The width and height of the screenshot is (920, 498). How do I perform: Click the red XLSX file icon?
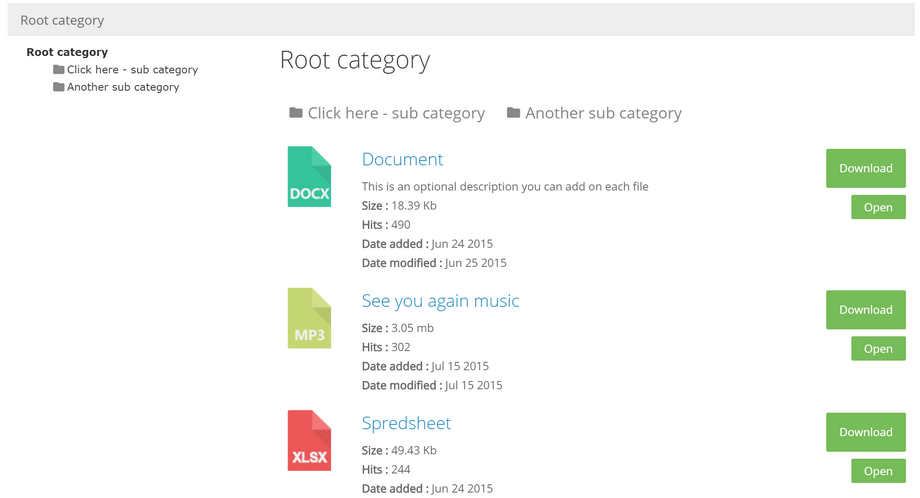point(309,441)
